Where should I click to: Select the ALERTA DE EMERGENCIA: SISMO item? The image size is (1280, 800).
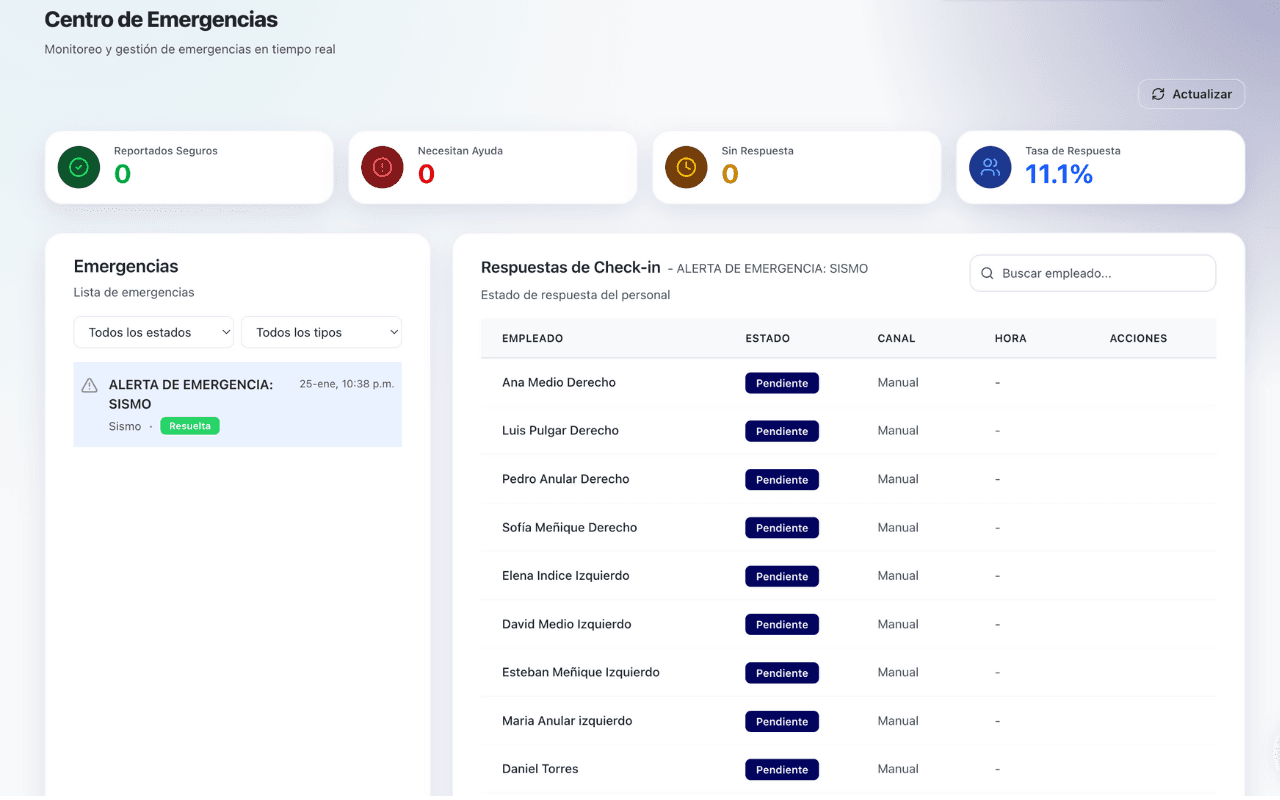point(190,394)
